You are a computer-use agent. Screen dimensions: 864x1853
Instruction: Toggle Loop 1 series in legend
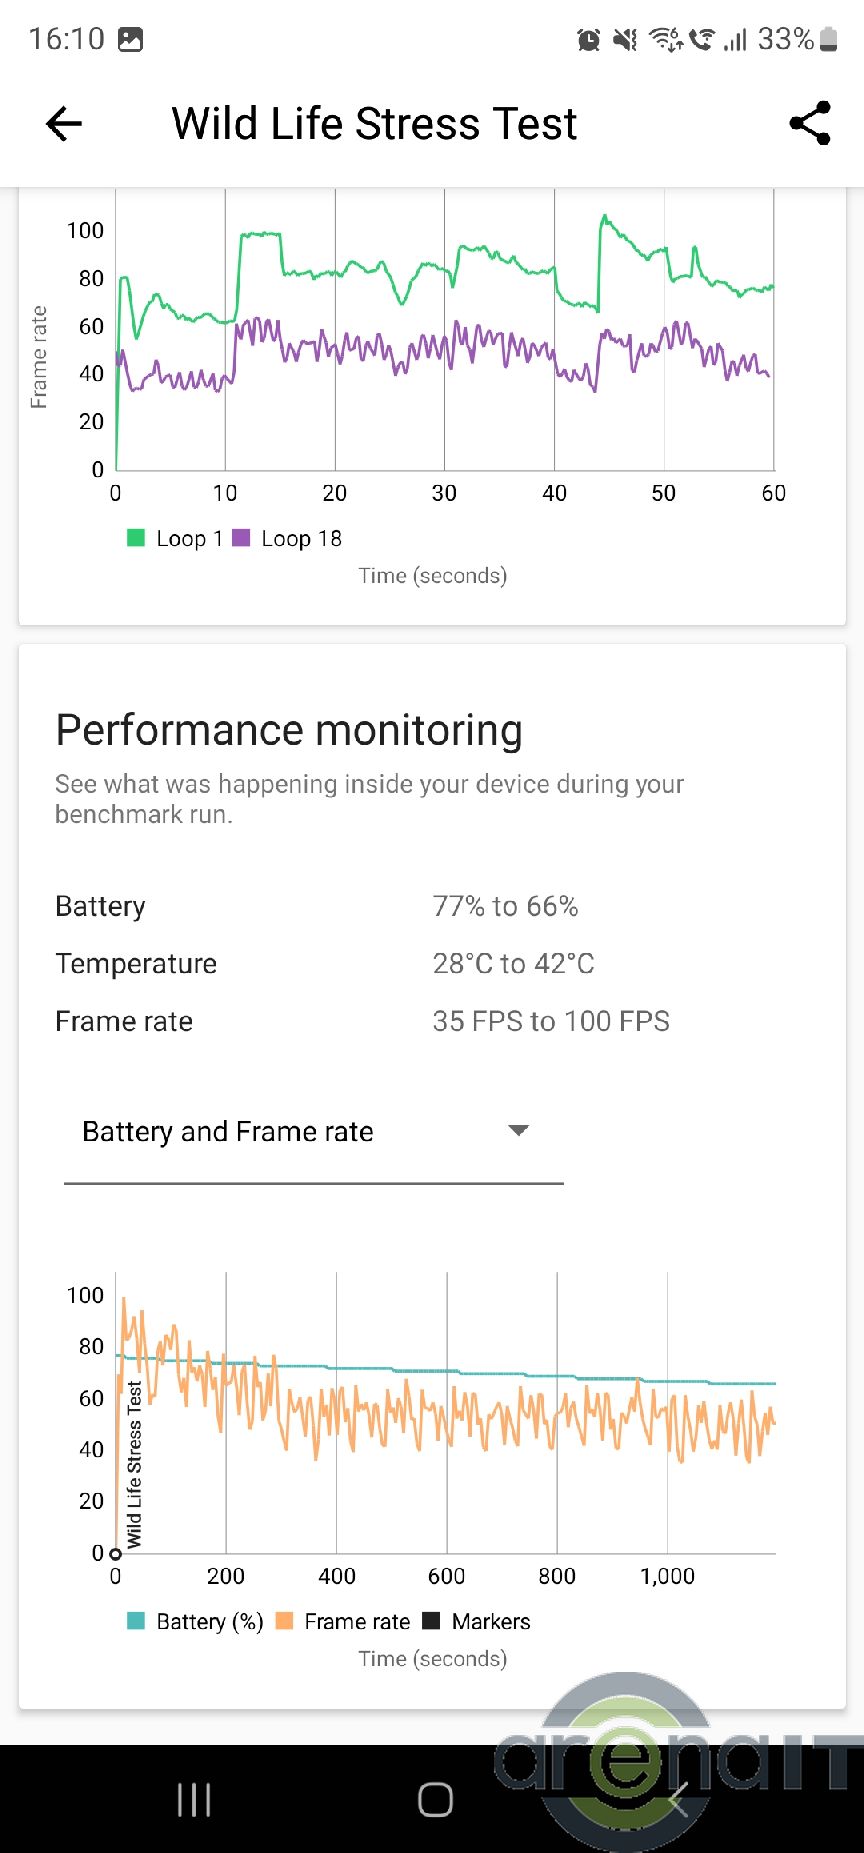[x=175, y=538]
